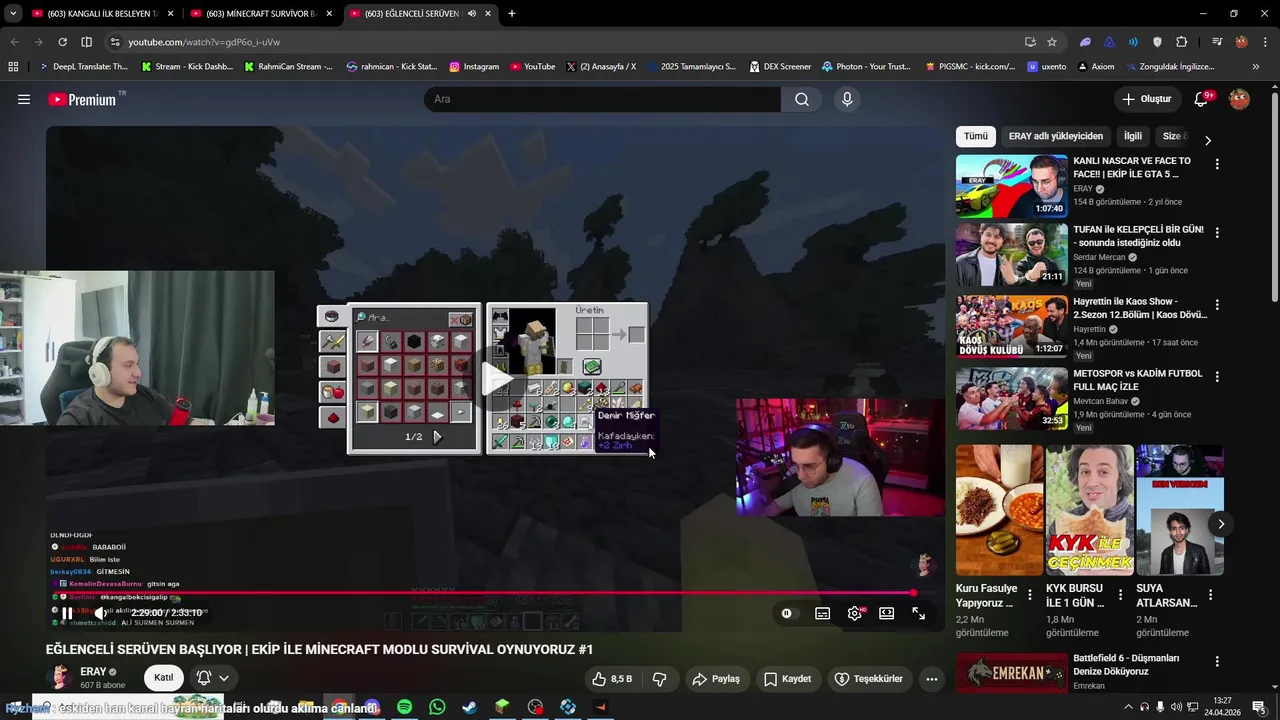This screenshot has width=1280, height=720.
Task: Bookmark this page with the star
Action: click(1052, 42)
